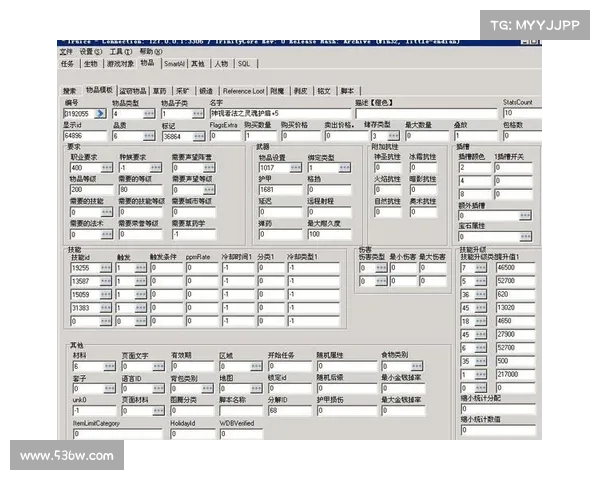Click ellipsis button next to skill id 19255

point(107,268)
